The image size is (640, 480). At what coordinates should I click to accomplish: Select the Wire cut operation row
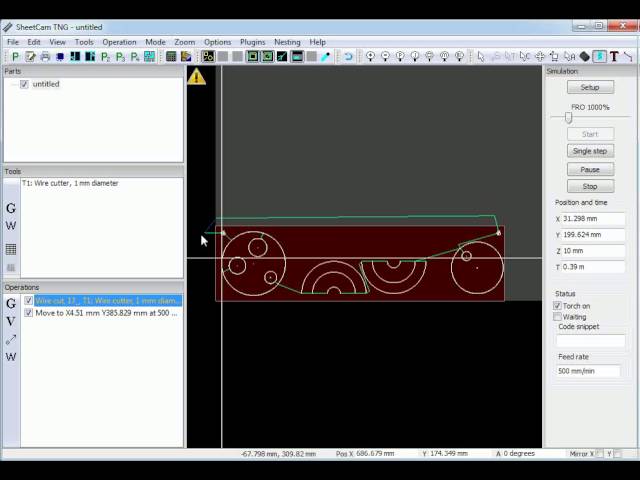[108, 300]
